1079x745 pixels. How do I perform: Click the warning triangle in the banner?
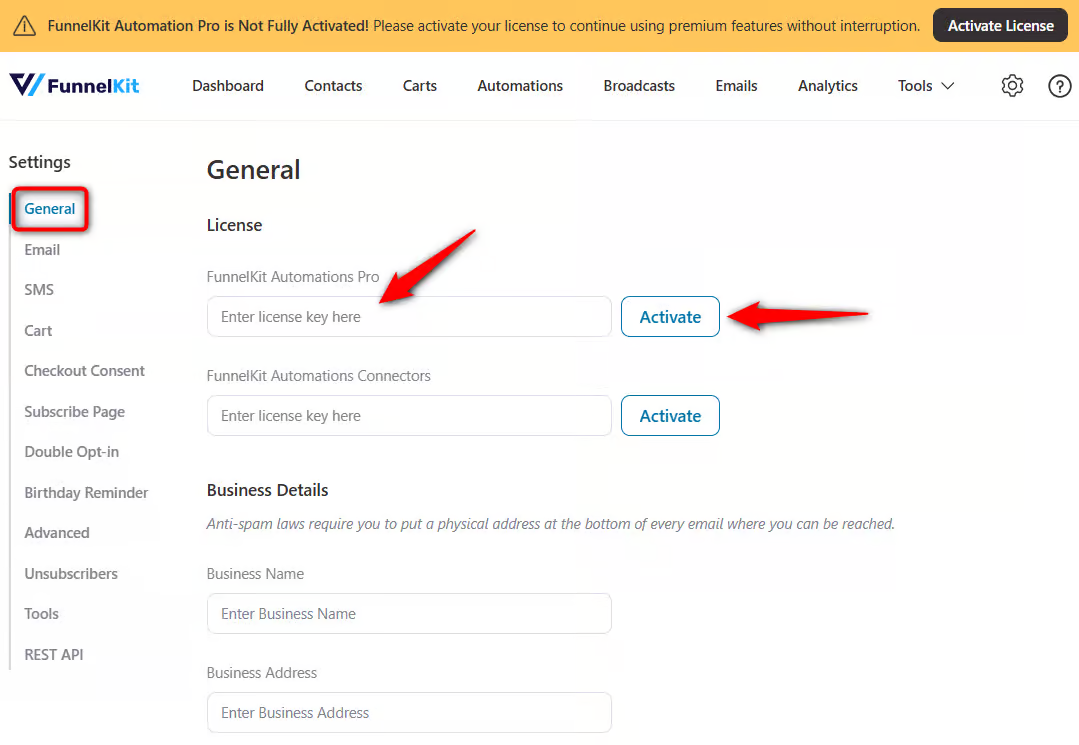24,24
